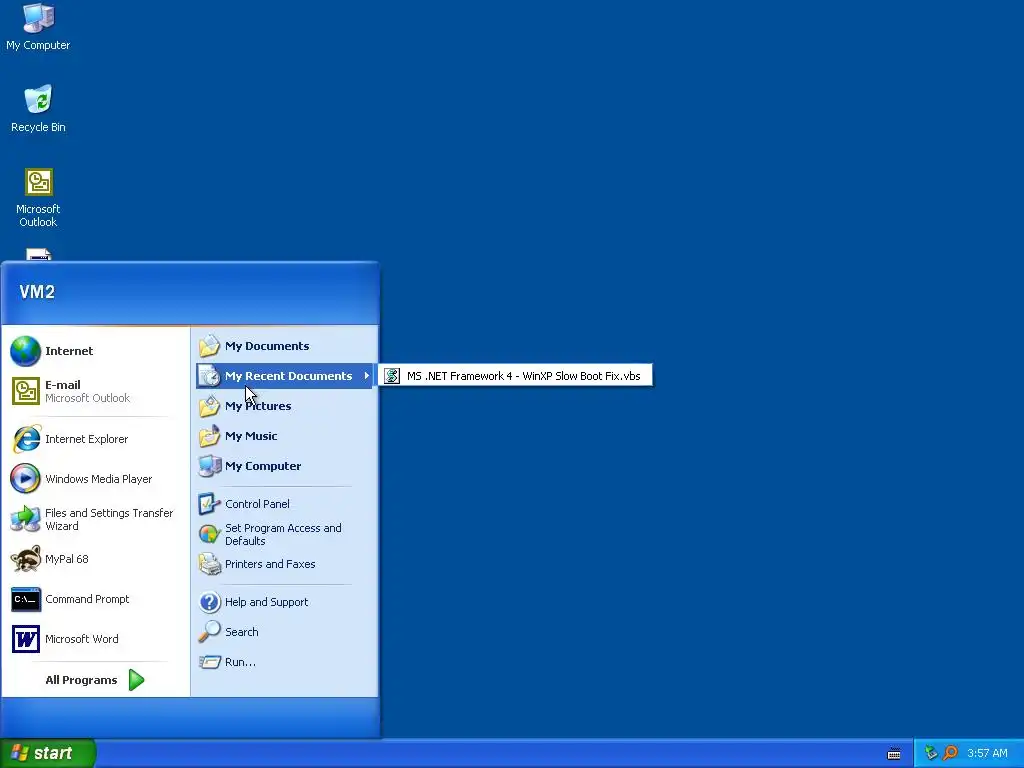1024x768 pixels.
Task: Start Files and Settings Transfer Wizard
Action: [x=95, y=519]
